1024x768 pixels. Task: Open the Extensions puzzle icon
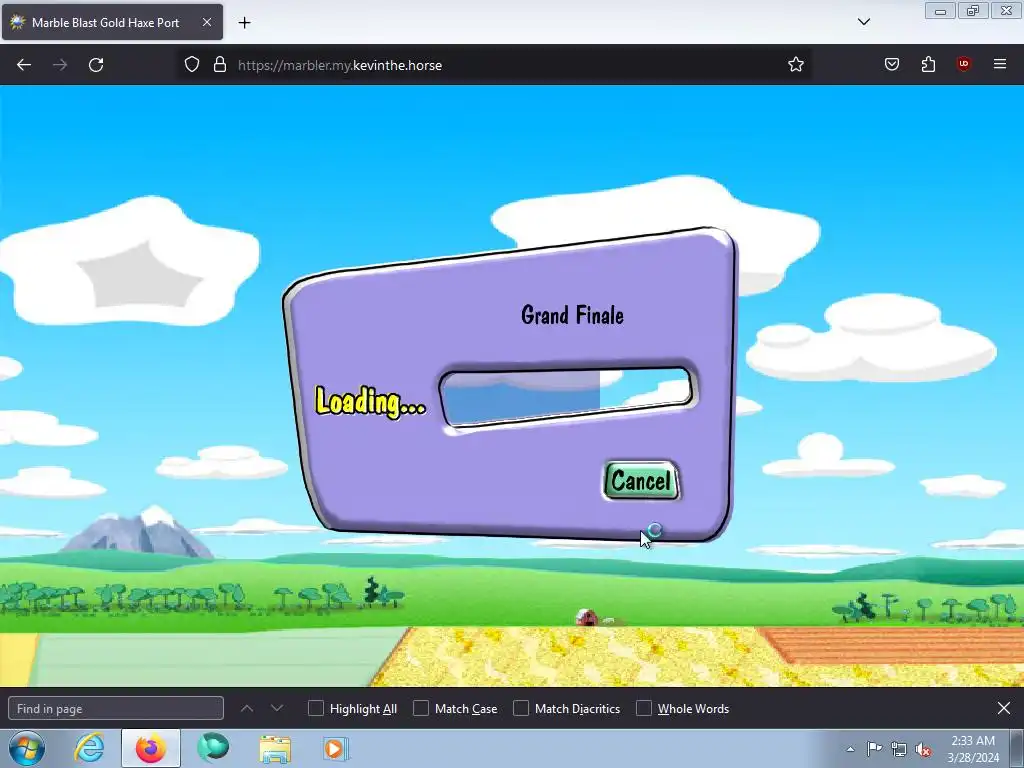pos(928,65)
